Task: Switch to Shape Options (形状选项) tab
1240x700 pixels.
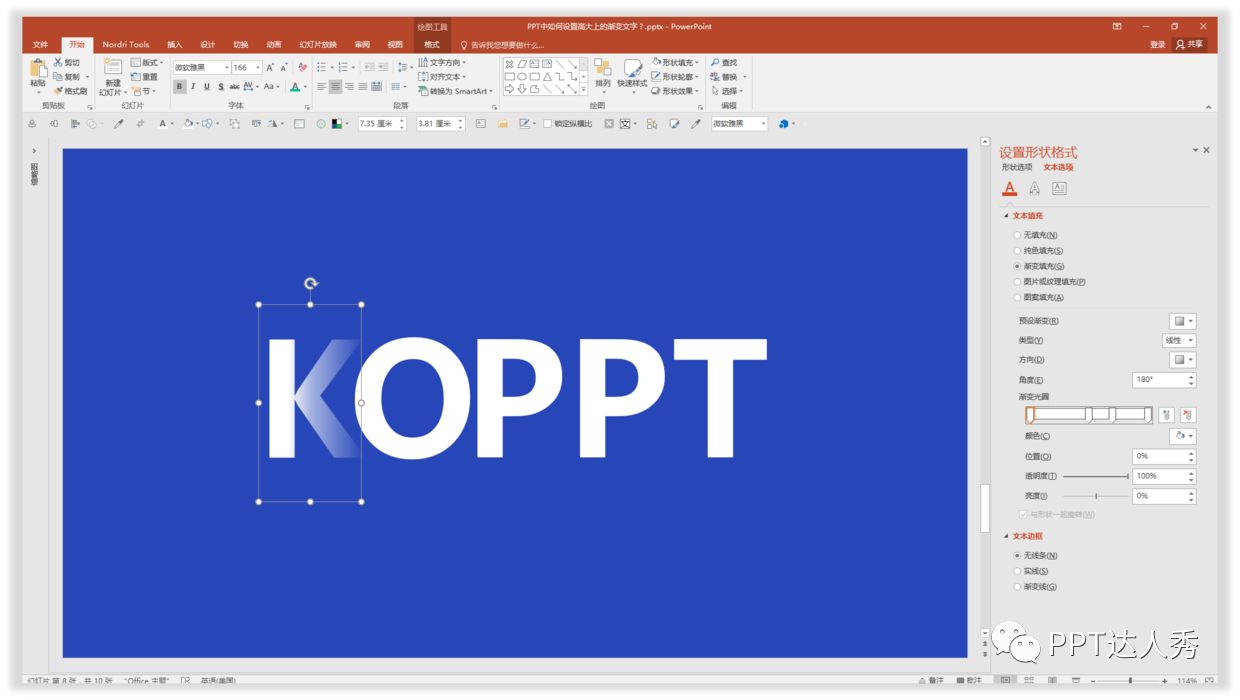Action: (1017, 167)
